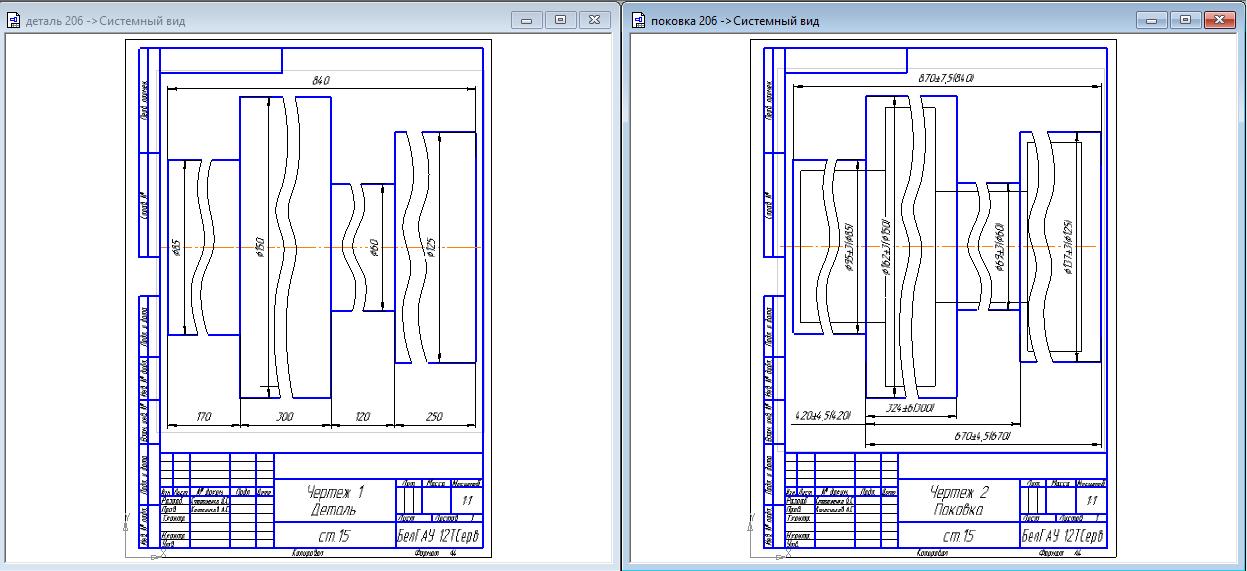Image resolution: width=1247 pixels, height=571 pixels.
Task: Select the 170 length dimension
Action: (x=203, y=415)
